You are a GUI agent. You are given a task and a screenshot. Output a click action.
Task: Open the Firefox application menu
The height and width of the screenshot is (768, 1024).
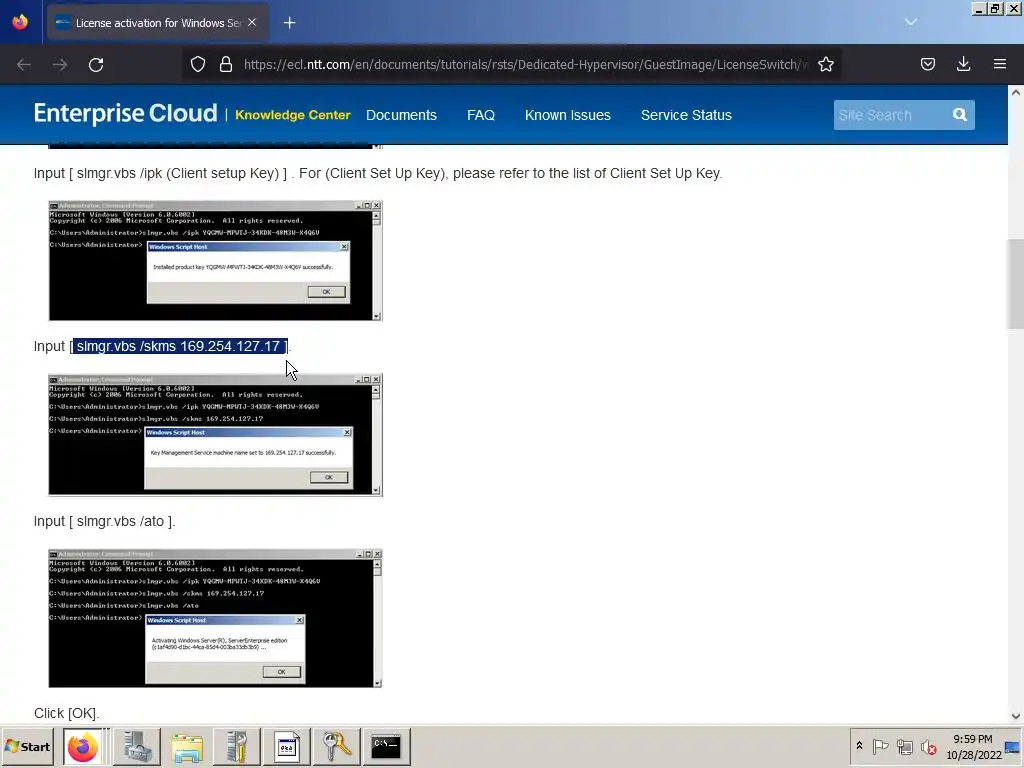point(999,64)
